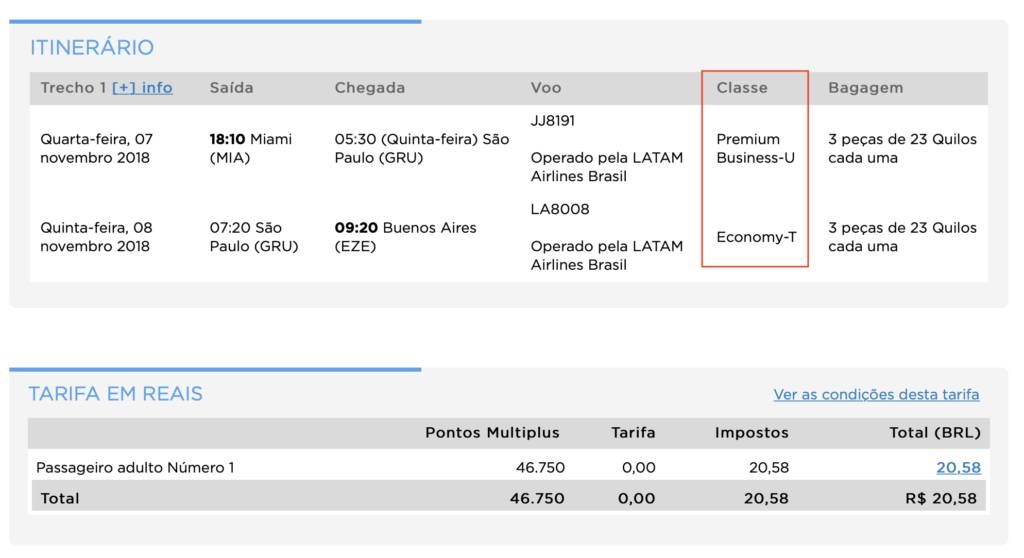Select the Passageiro adulto Número 1 row
1024x558 pixels.
(509, 467)
